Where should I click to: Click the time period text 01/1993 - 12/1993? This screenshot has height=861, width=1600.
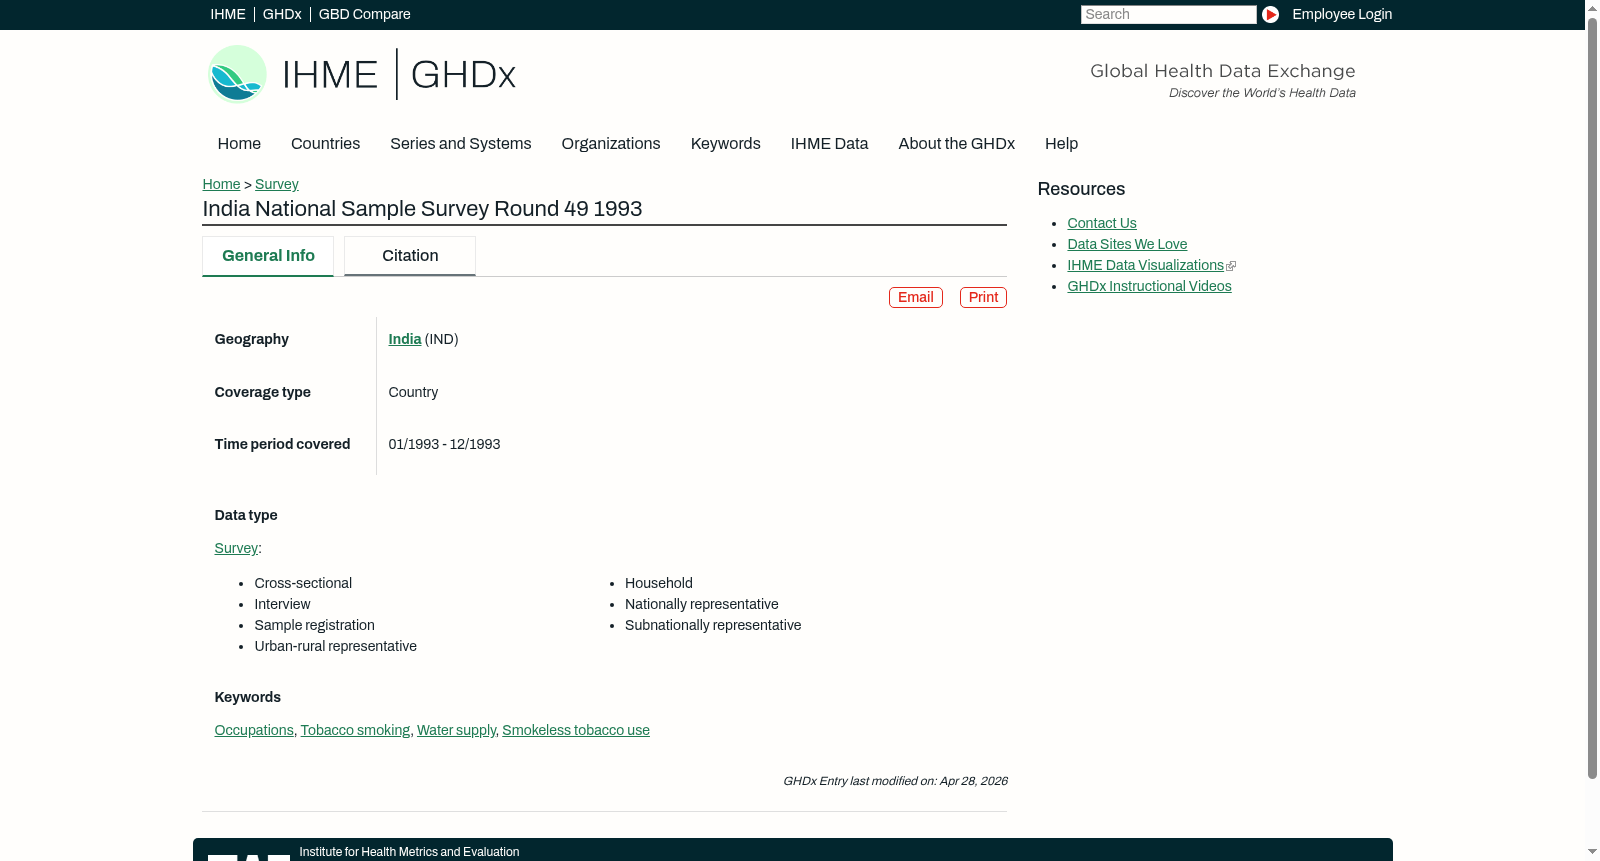pos(444,444)
